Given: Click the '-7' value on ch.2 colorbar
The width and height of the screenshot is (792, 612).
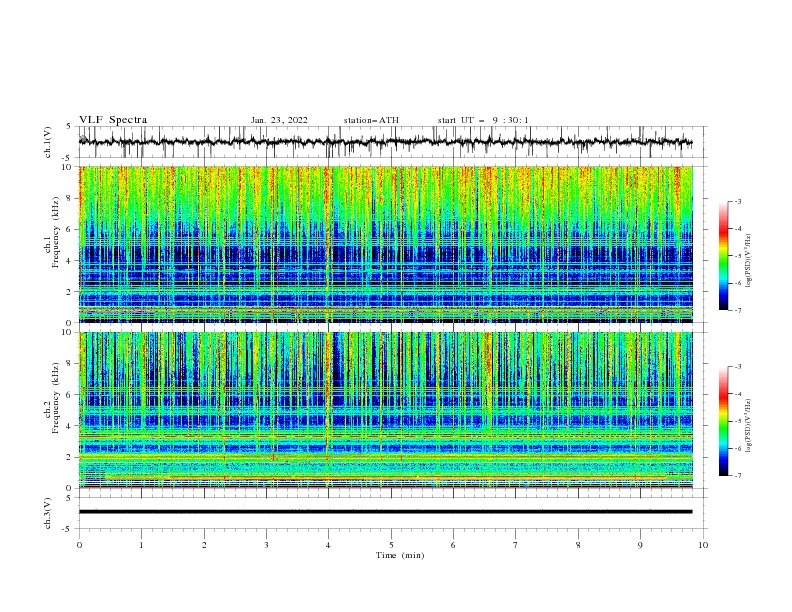Looking at the screenshot, I should 737,475.
